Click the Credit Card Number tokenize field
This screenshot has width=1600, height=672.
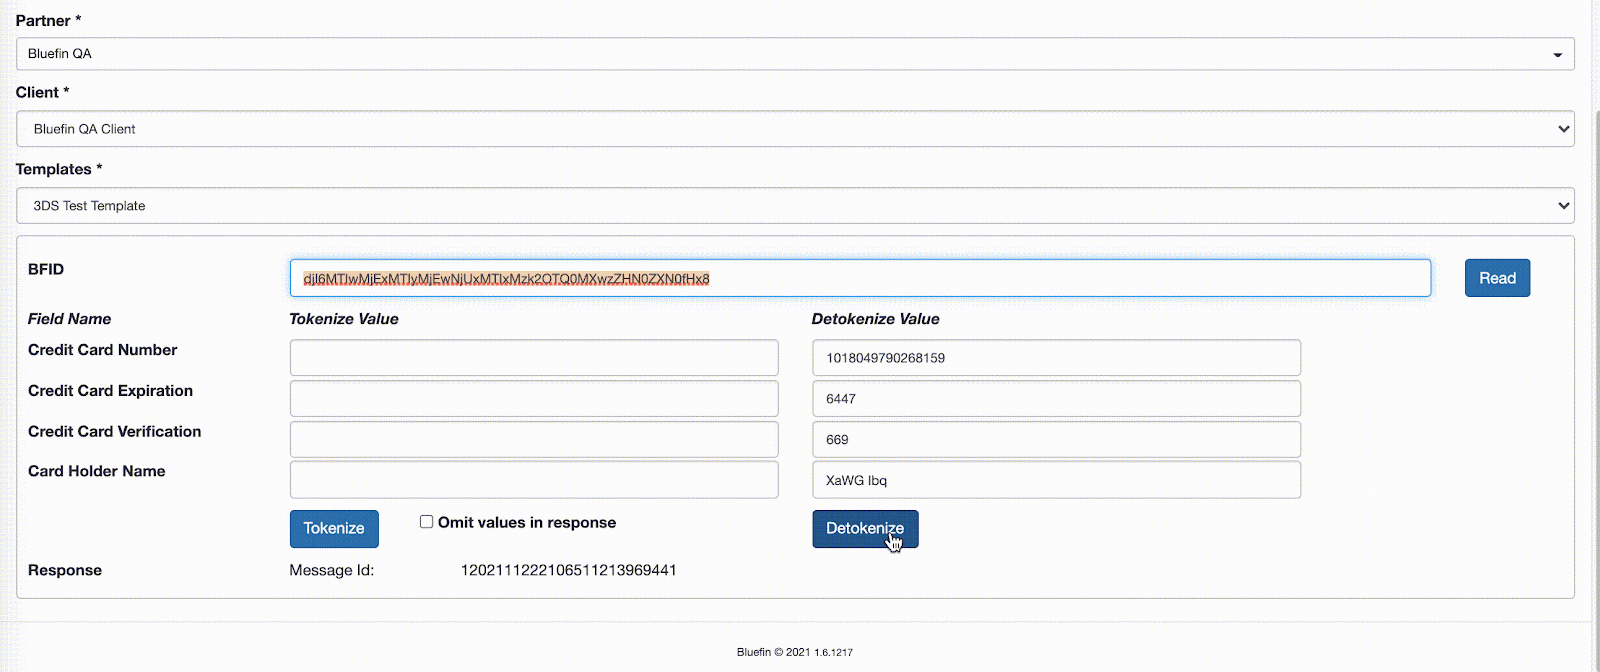coord(534,357)
